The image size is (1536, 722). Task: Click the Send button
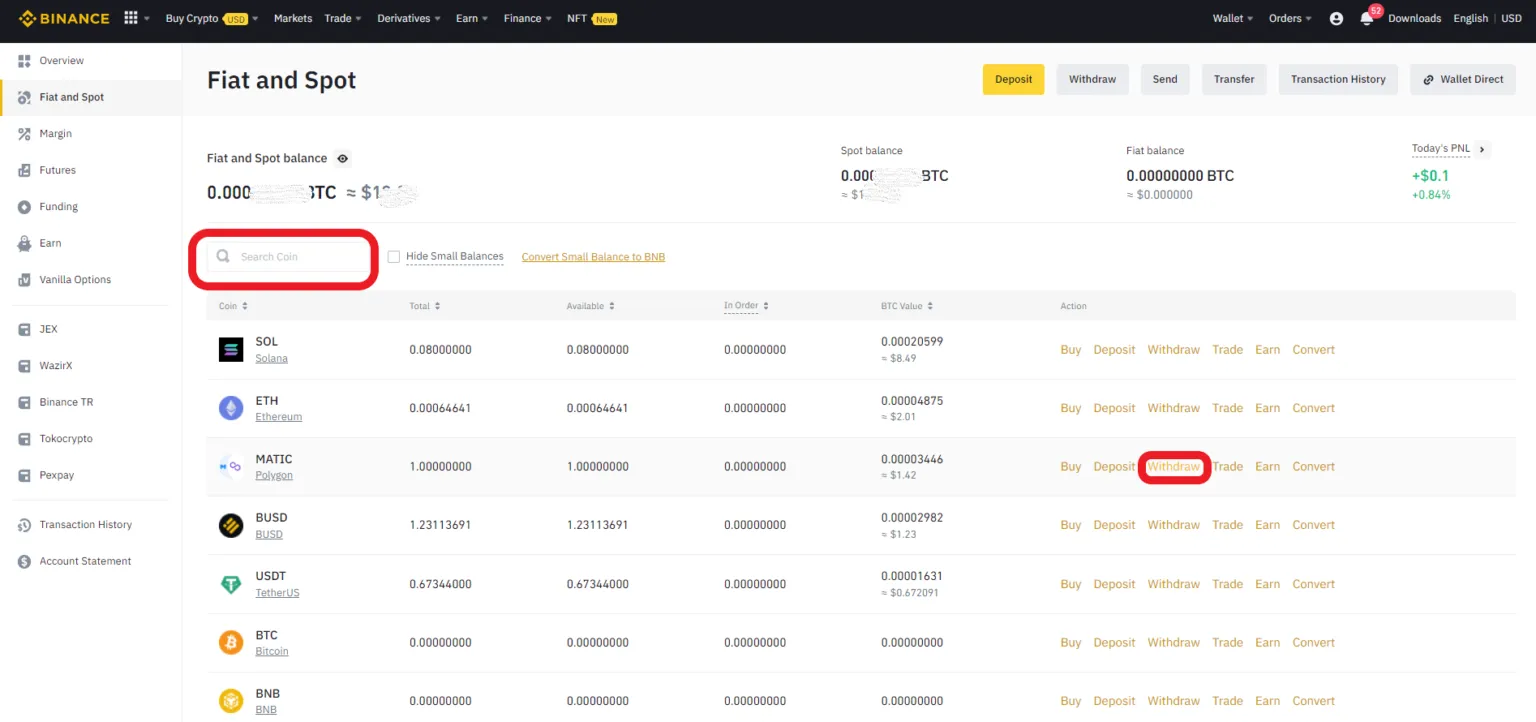pos(1165,79)
